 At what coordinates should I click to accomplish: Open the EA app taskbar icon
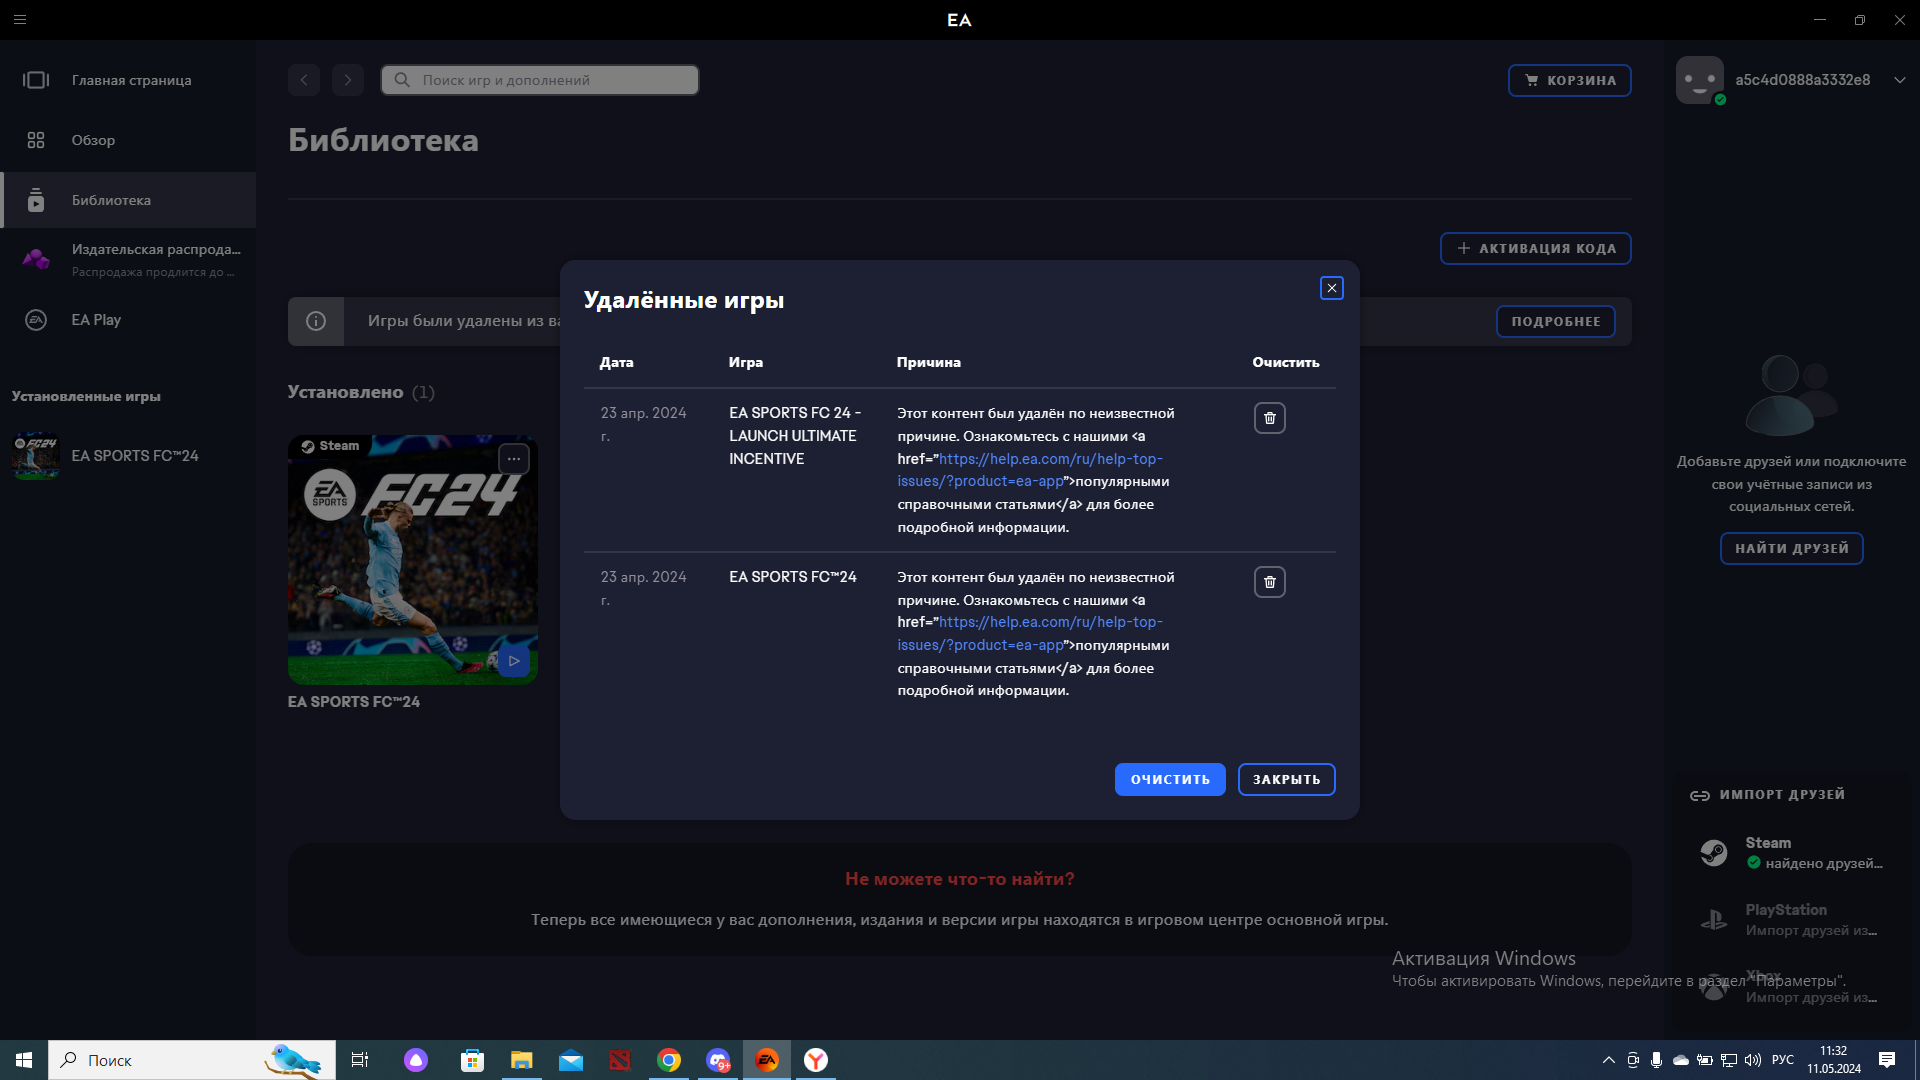pyautogui.click(x=767, y=1060)
